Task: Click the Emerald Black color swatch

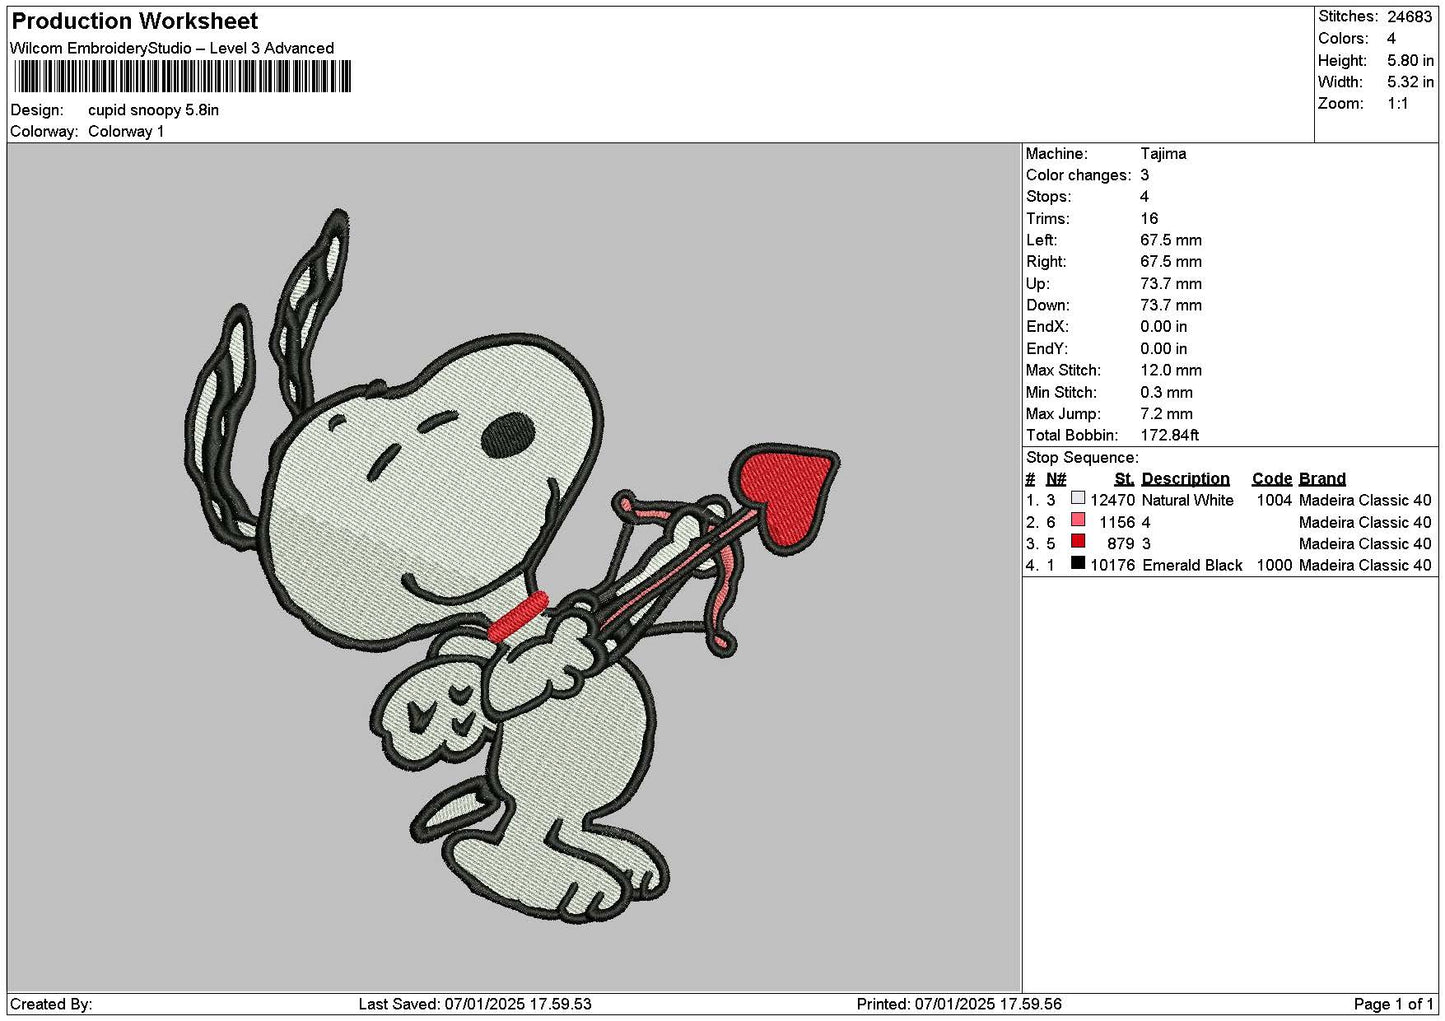Action: pyautogui.click(x=1078, y=563)
